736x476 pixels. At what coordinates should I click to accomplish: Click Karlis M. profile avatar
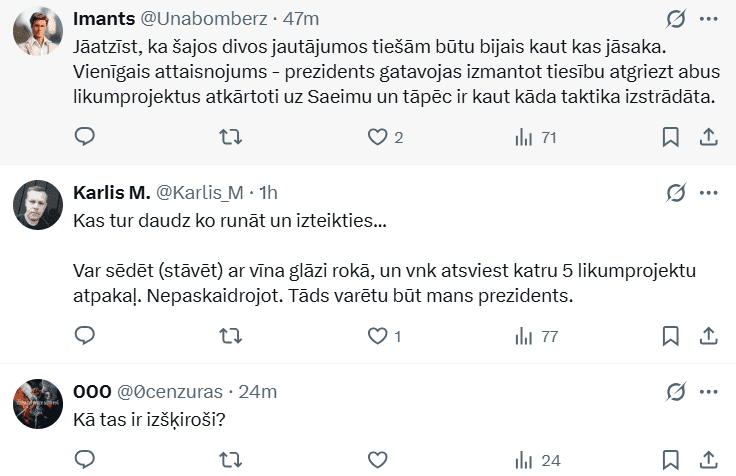(x=38, y=205)
